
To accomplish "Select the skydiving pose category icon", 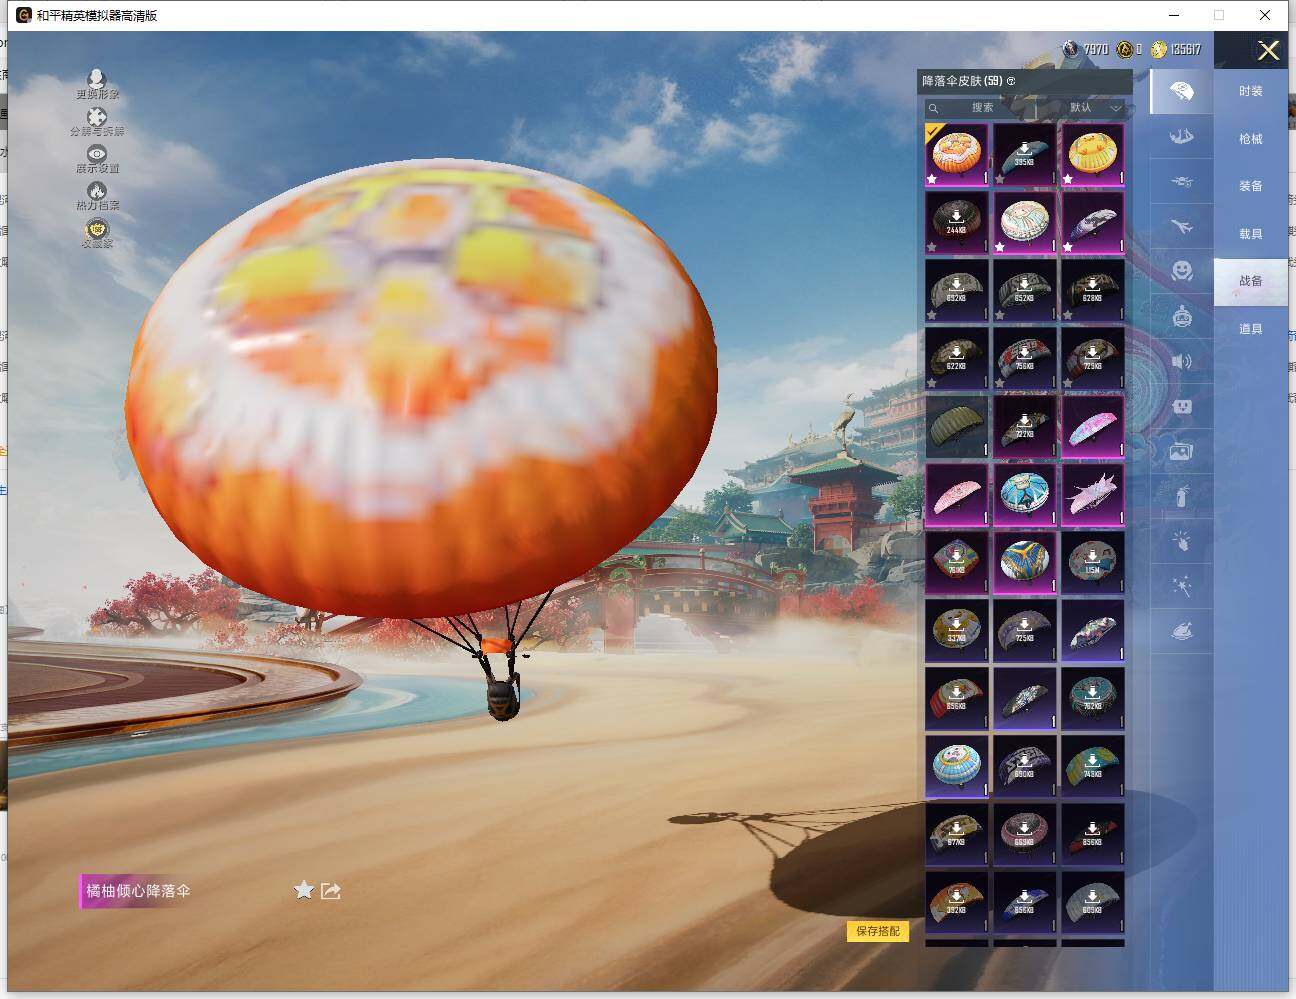I will [x=1181, y=136].
